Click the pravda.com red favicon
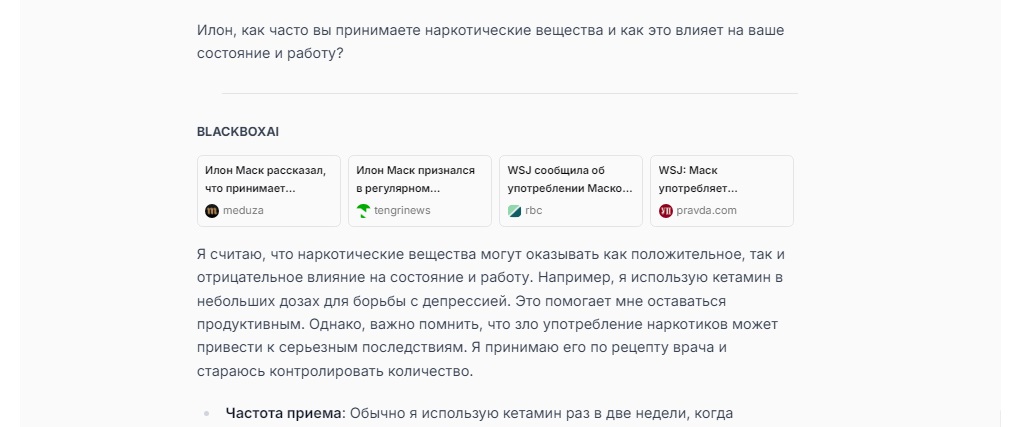The width and height of the screenshot is (1035, 427). 666,211
